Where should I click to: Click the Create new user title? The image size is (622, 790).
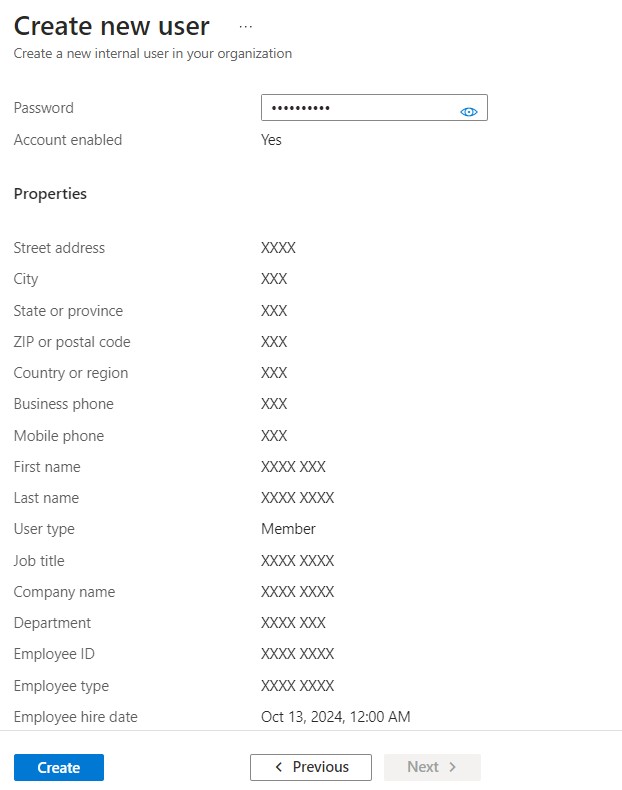pos(112,26)
